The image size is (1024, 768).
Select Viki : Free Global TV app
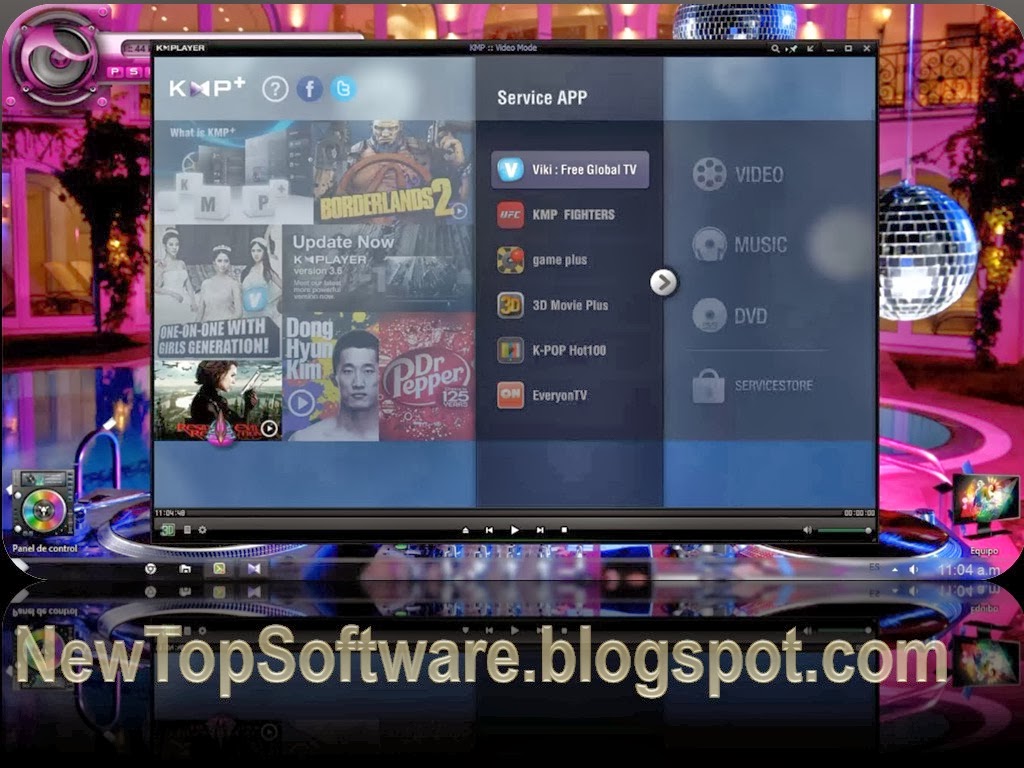570,170
